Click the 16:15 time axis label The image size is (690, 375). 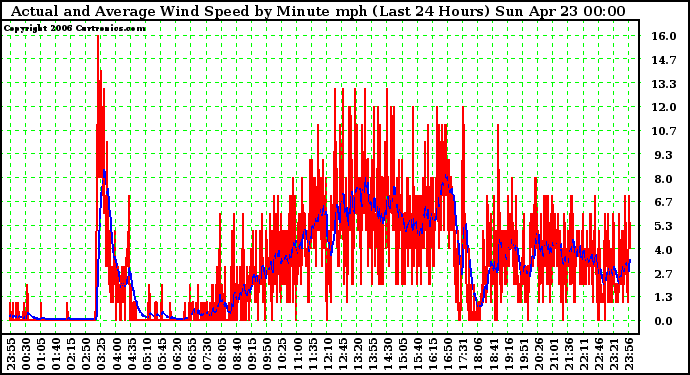click(x=432, y=354)
